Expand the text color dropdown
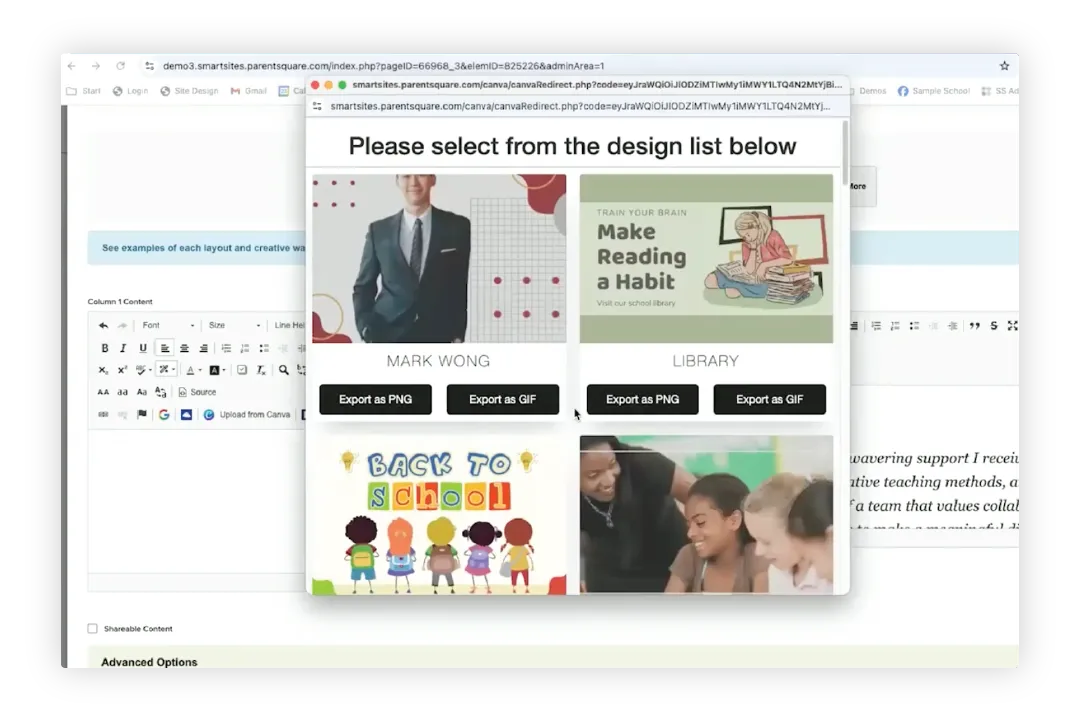Screen dimensions: 1080x721 click(200, 370)
